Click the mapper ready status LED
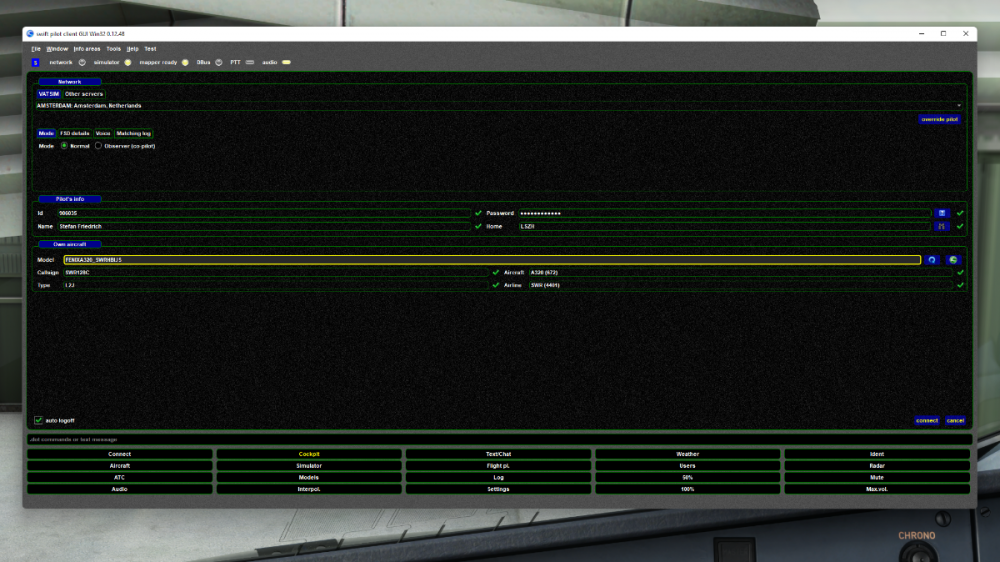 pos(185,63)
